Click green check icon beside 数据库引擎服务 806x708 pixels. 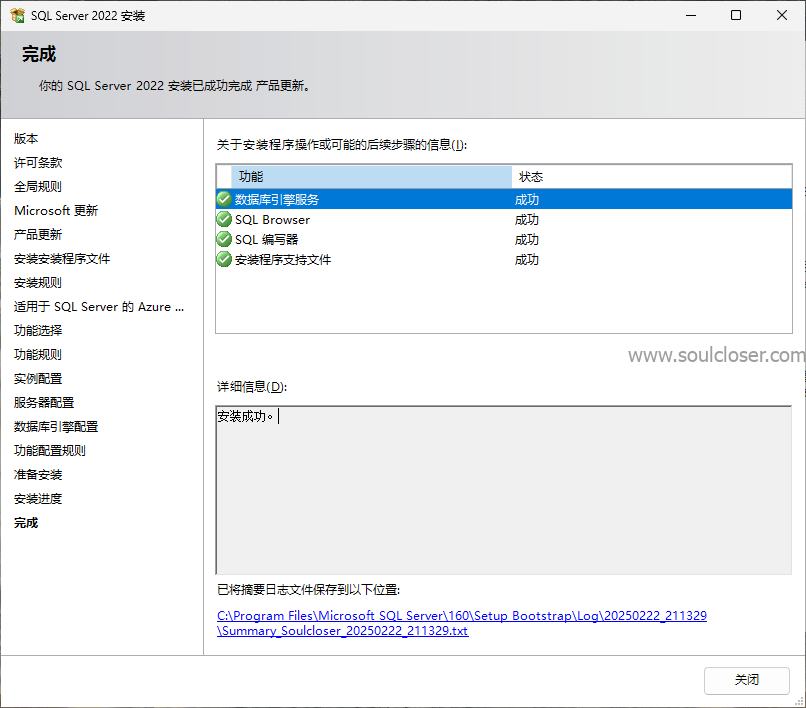click(x=224, y=199)
